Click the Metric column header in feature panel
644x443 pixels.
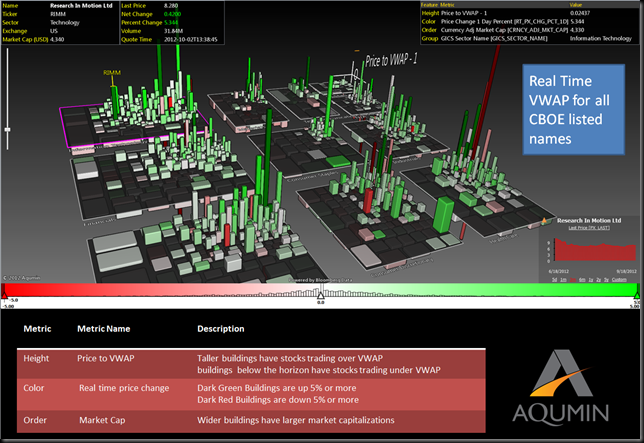447,5
